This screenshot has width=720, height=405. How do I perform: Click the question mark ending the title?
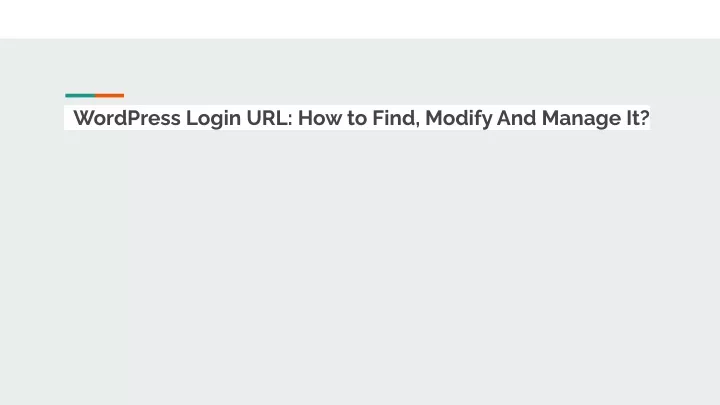644,118
